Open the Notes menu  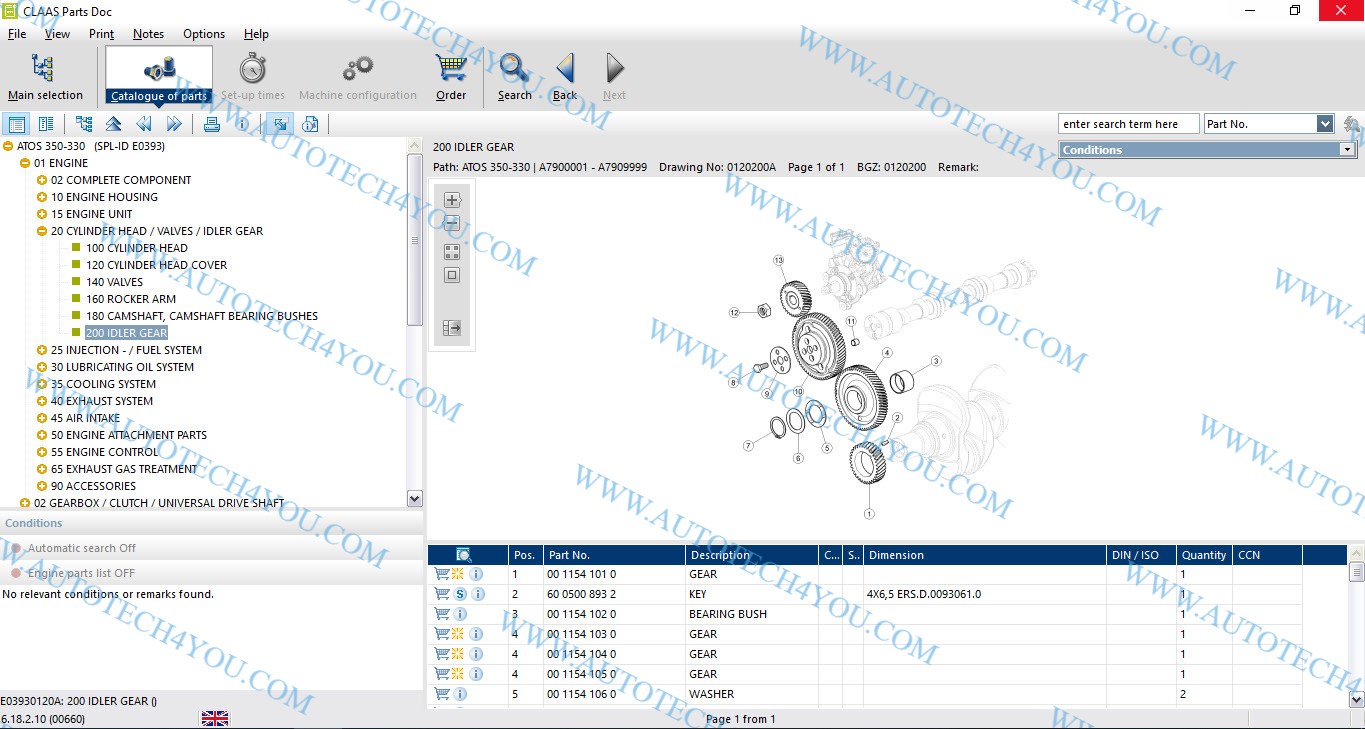(148, 34)
